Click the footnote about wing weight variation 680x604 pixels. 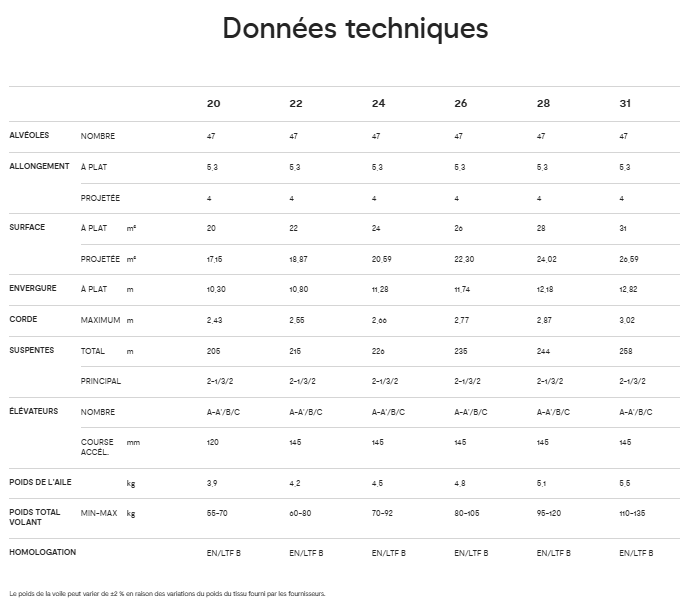[167, 593]
